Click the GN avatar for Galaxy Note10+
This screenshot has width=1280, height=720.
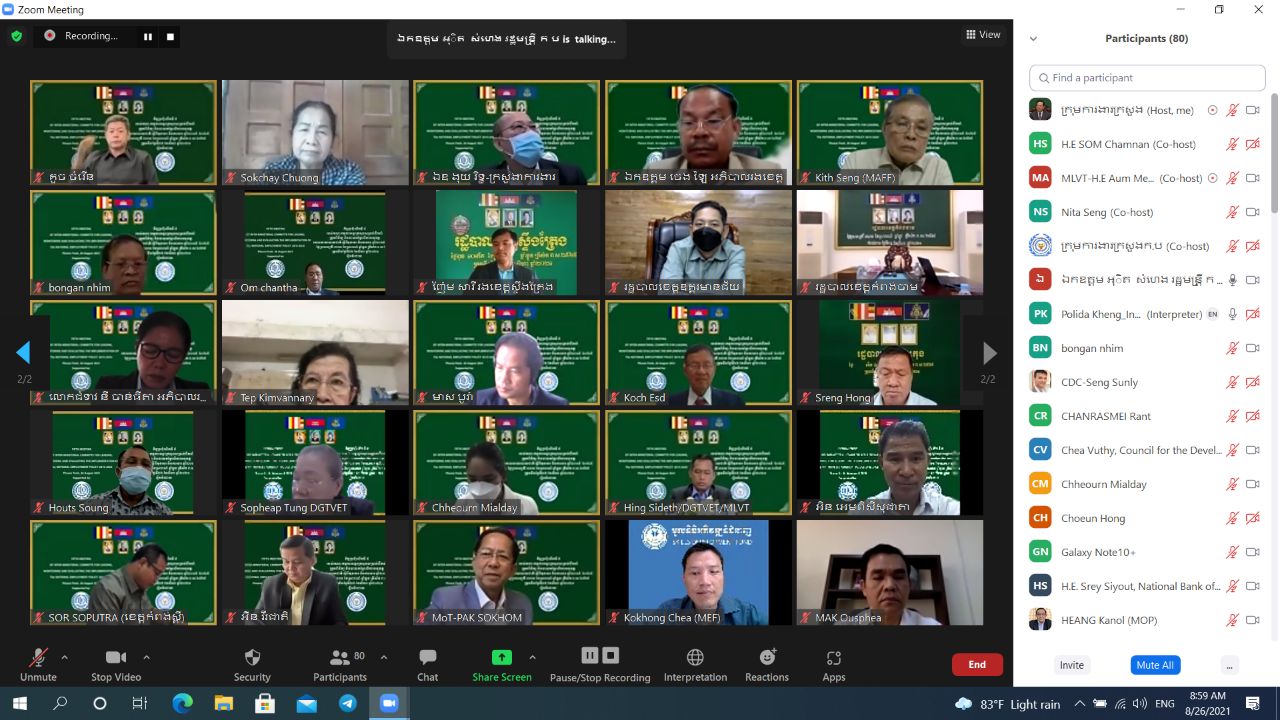pyautogui.click(x=1040, y=552)
